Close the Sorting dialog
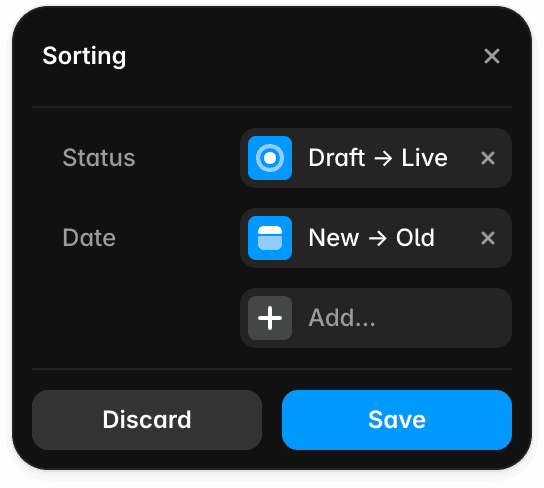 492,56
